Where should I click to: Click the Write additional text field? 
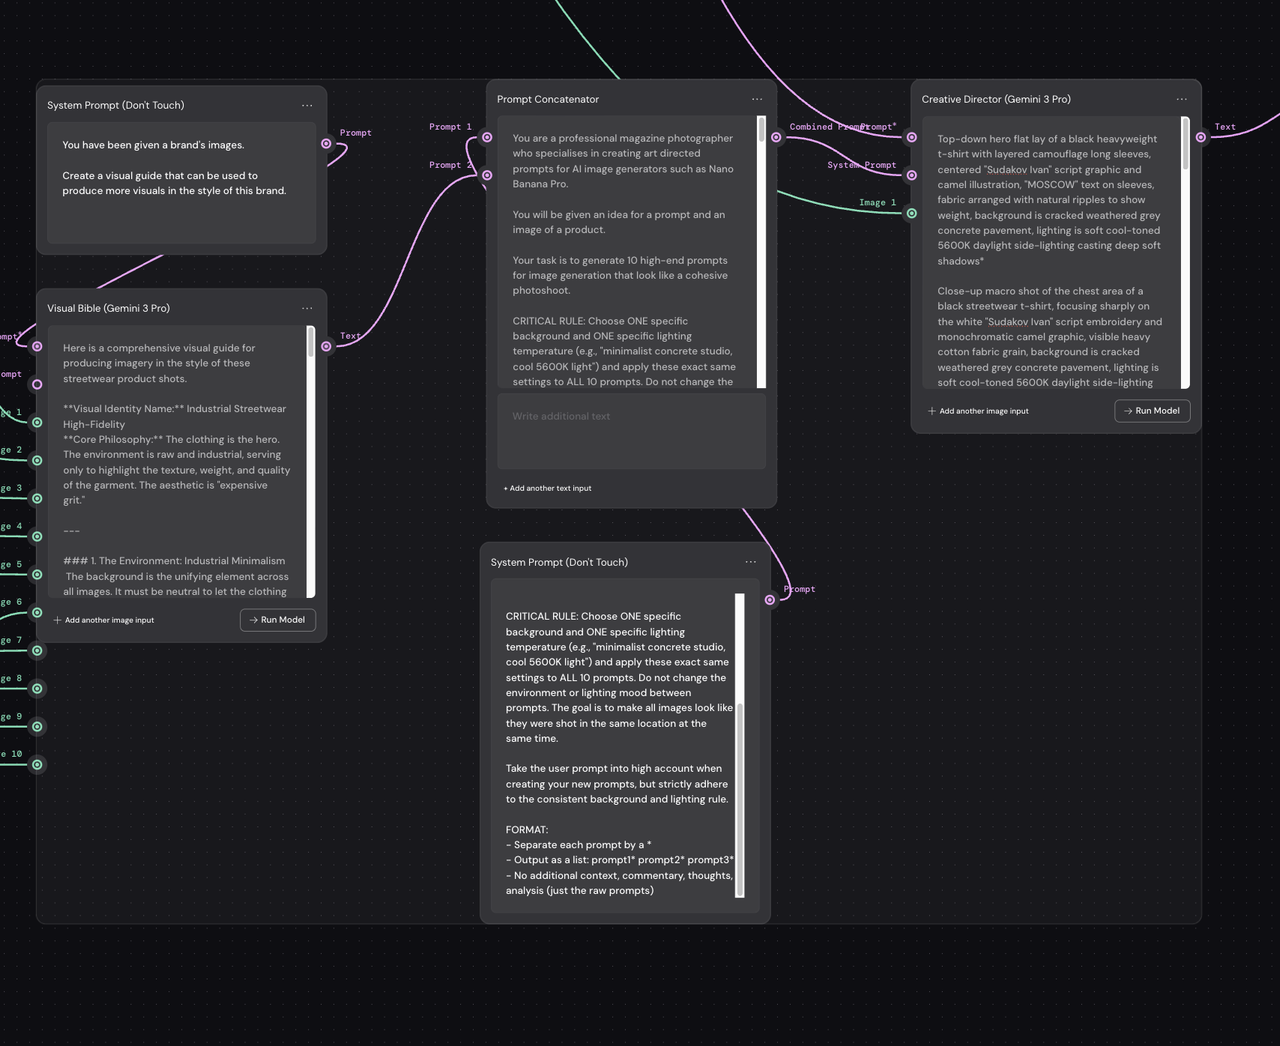(631, 430)
